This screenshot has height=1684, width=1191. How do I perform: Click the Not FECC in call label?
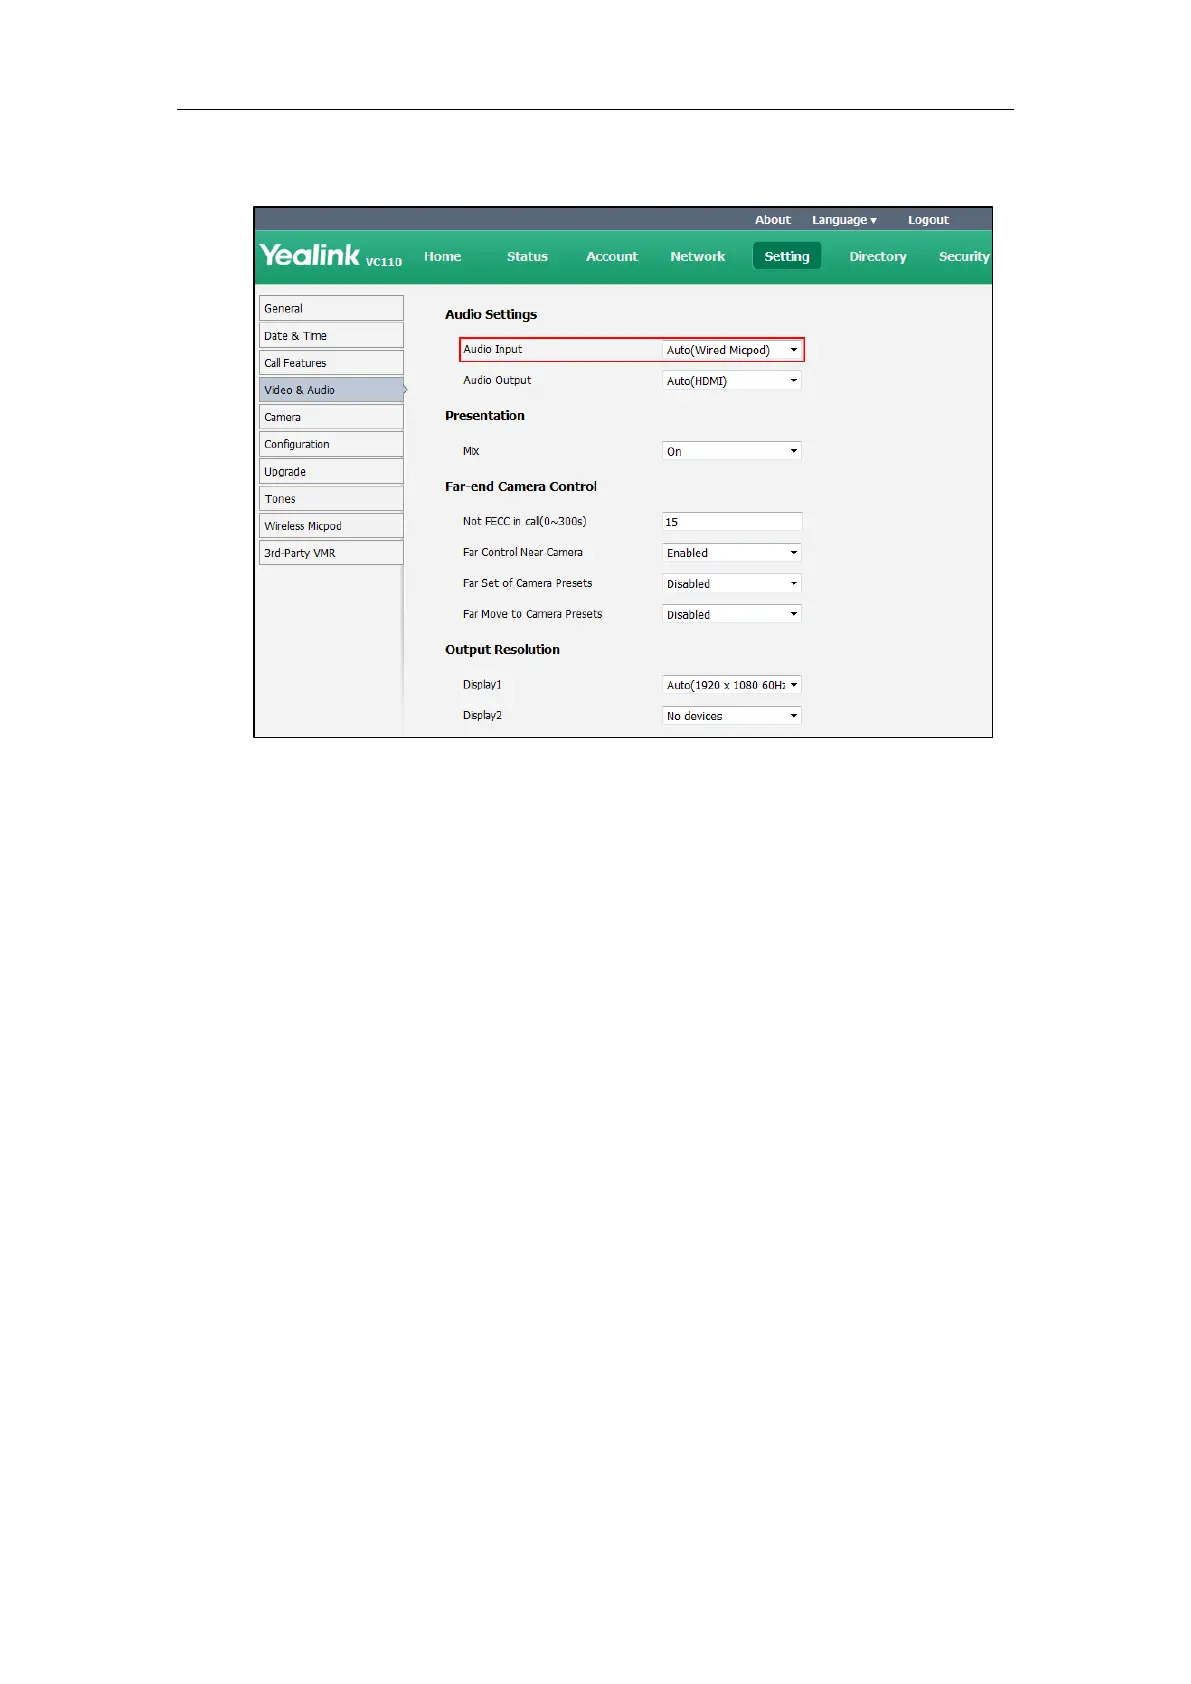(x=525, y=521)
